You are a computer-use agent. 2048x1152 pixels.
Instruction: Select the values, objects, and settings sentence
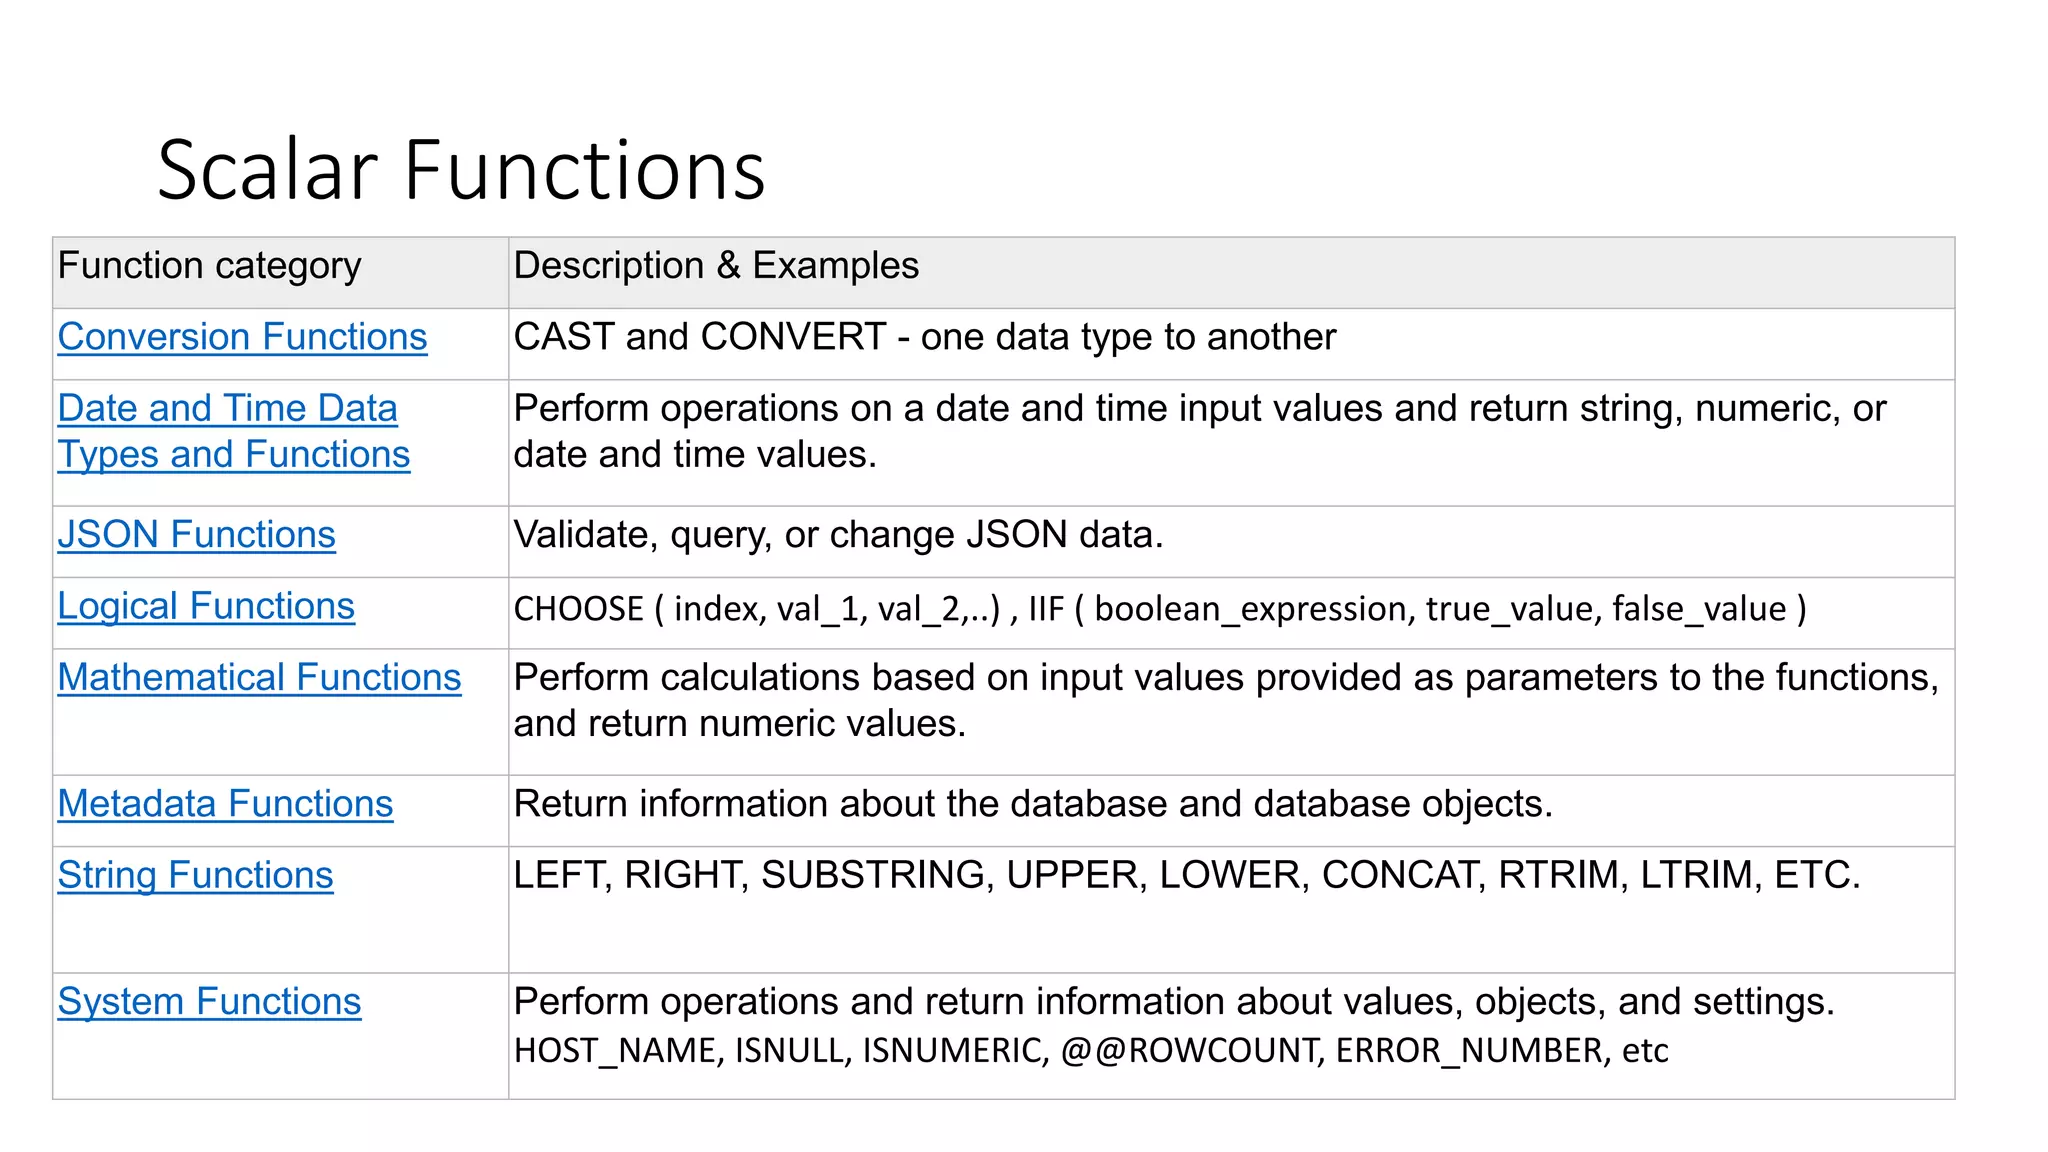1174,1002
